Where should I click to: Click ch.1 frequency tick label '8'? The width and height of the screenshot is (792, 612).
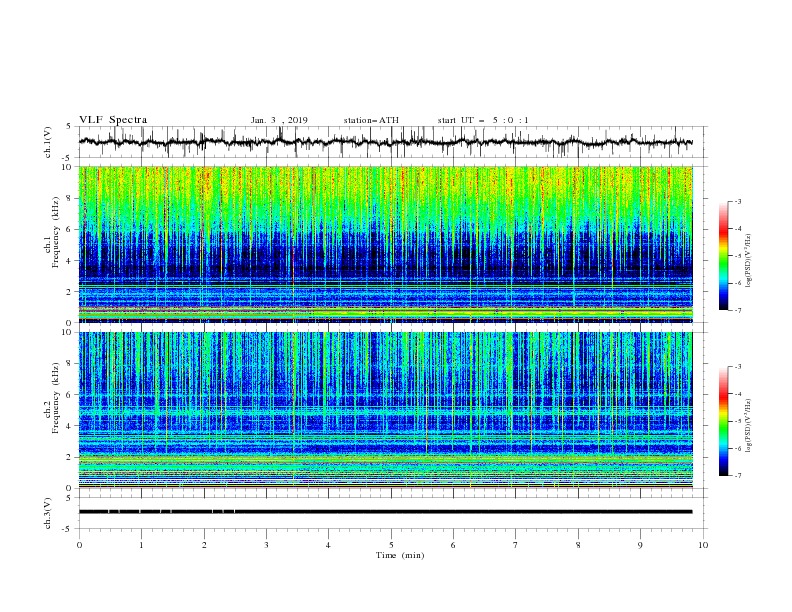[x=70, y=198]
